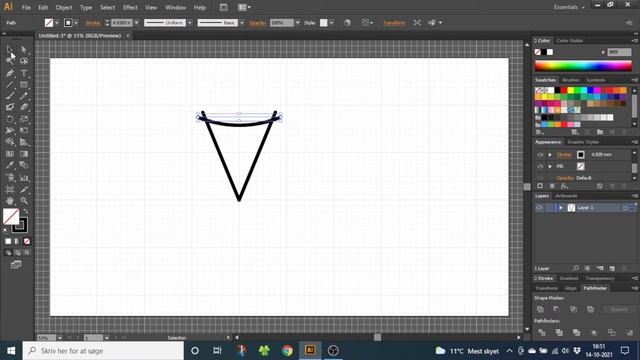Image resolution: width=640 pixels, height=360 pixels.
Task: Select the Blob Brush tool
Action: pos(10,107)
